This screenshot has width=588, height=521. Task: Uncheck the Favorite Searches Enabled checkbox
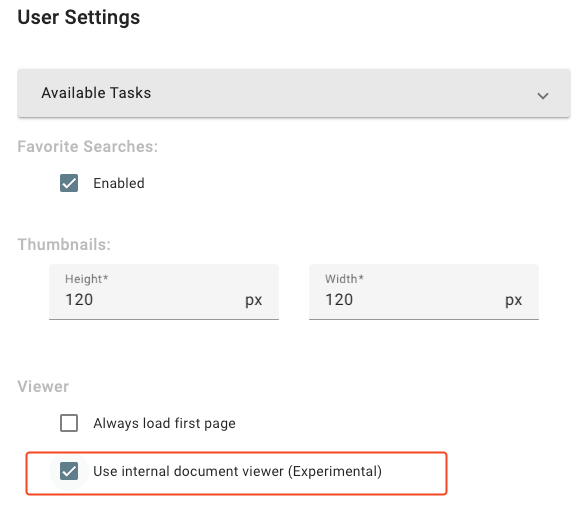(69, 183)
